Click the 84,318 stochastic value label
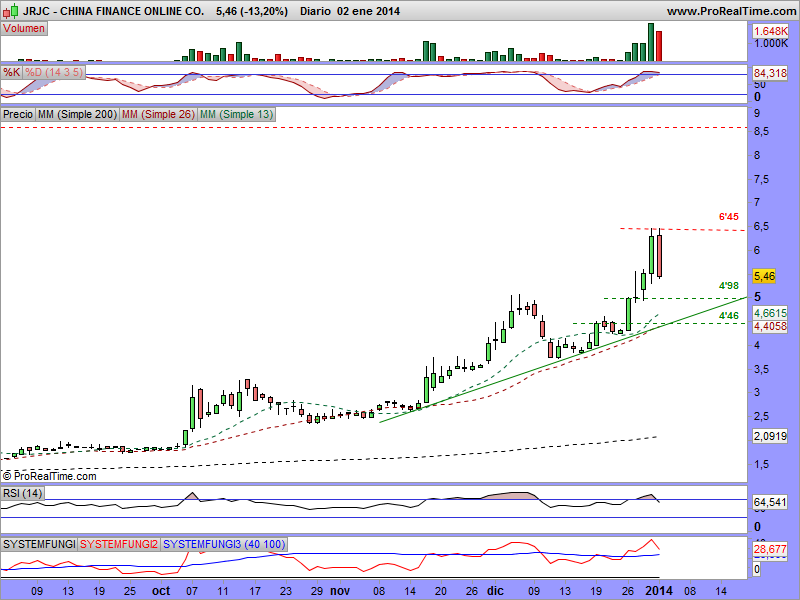800x600 pixels. click(x=770, y=73)
